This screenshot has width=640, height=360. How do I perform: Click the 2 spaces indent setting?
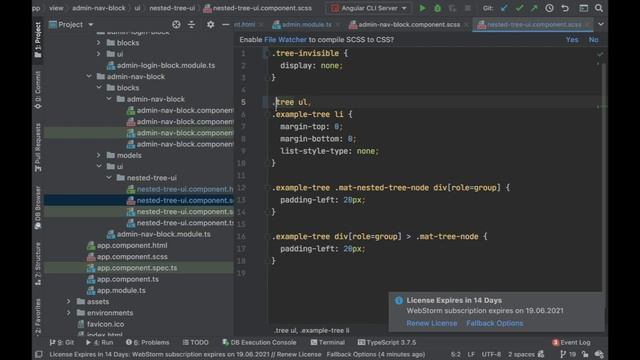pos(521,354)
